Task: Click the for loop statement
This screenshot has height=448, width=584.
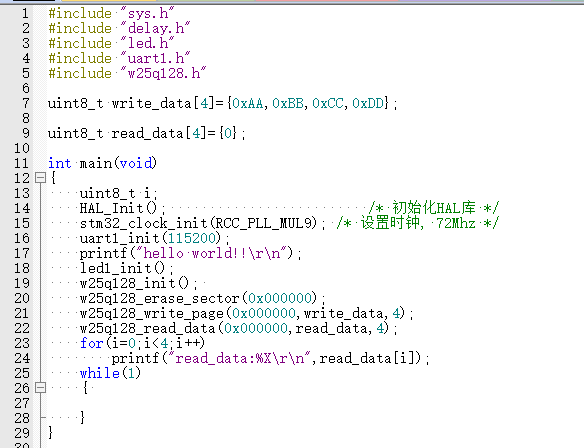Action: 142,343
